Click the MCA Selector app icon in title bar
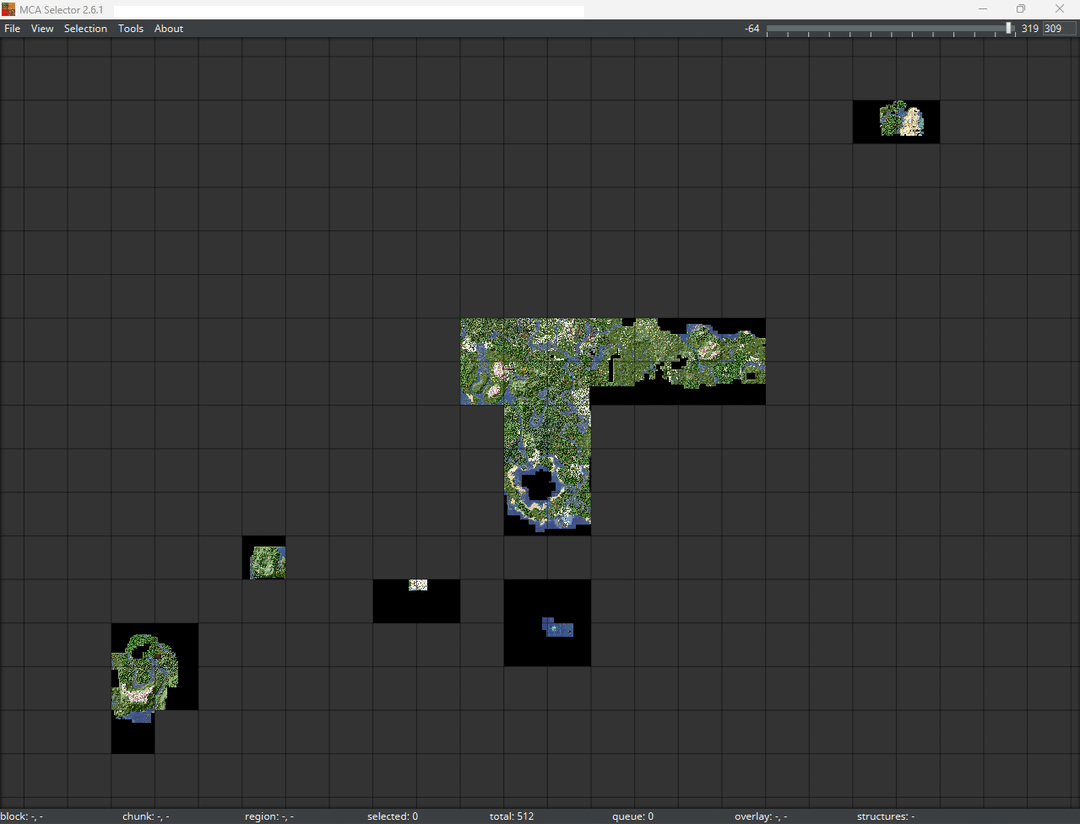 (9, 9)
